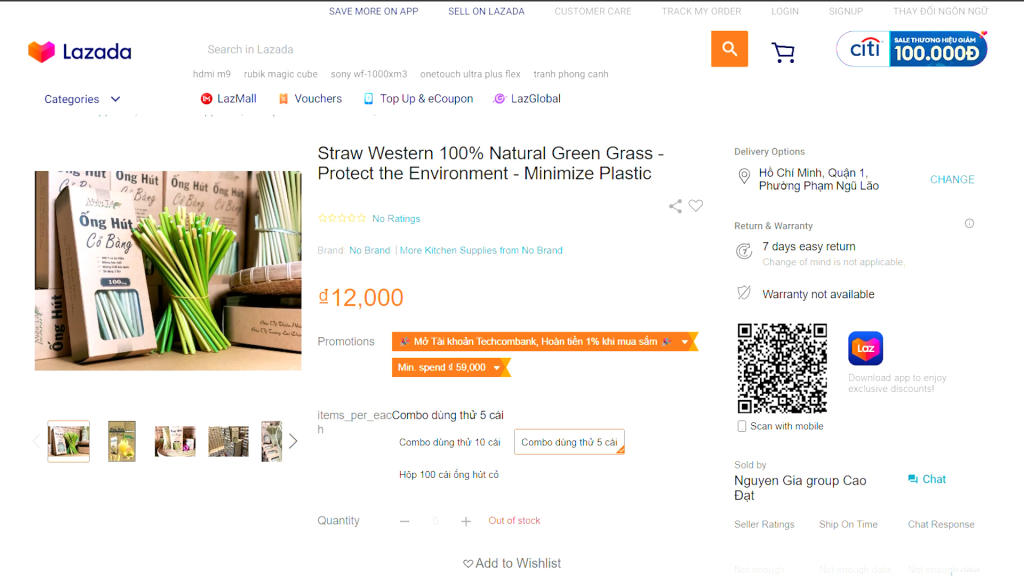
Task: Expand the Categories dropdown
Action: coord(82,99)
